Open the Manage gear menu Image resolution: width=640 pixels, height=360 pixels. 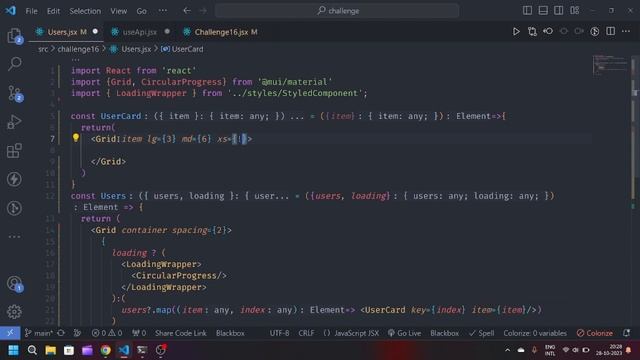tap(14, 312)
